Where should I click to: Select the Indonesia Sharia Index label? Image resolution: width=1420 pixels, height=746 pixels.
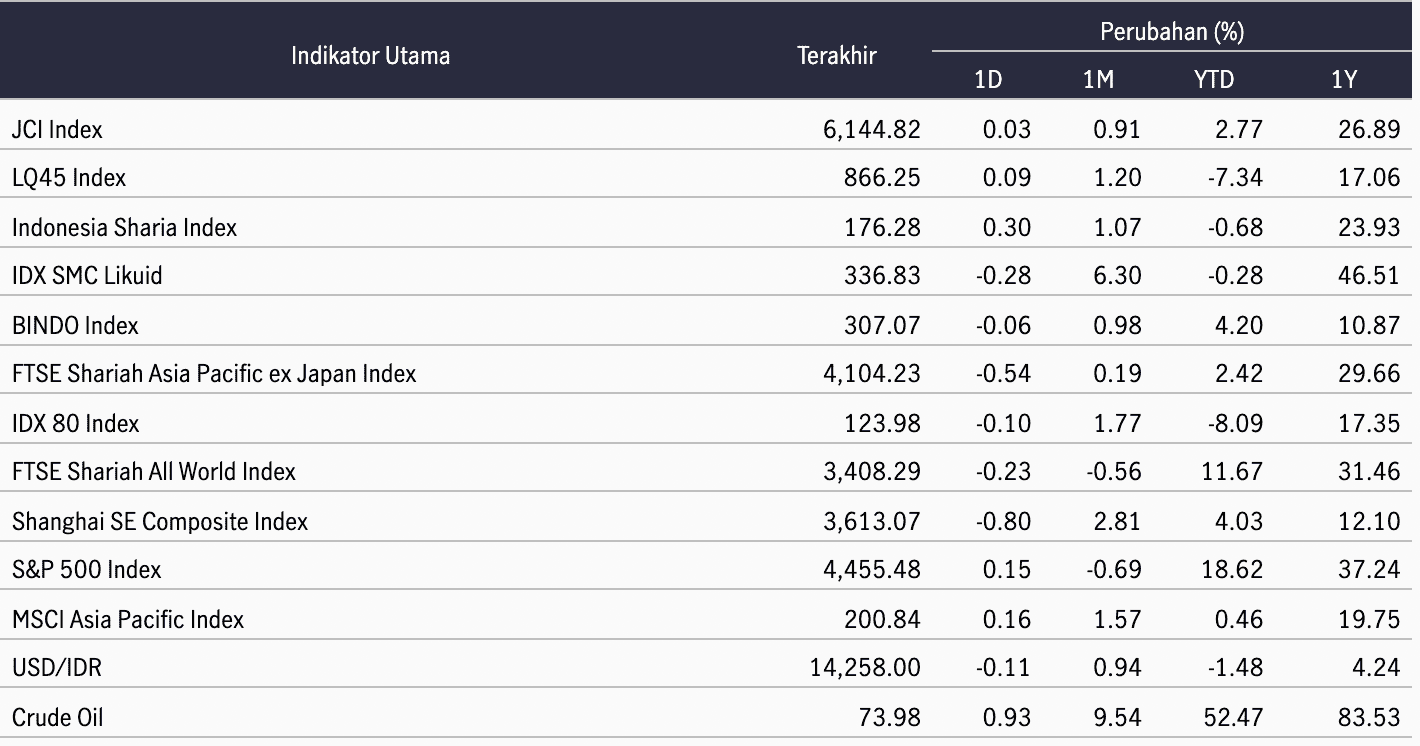pyautogui.click(x=124, y=227)
